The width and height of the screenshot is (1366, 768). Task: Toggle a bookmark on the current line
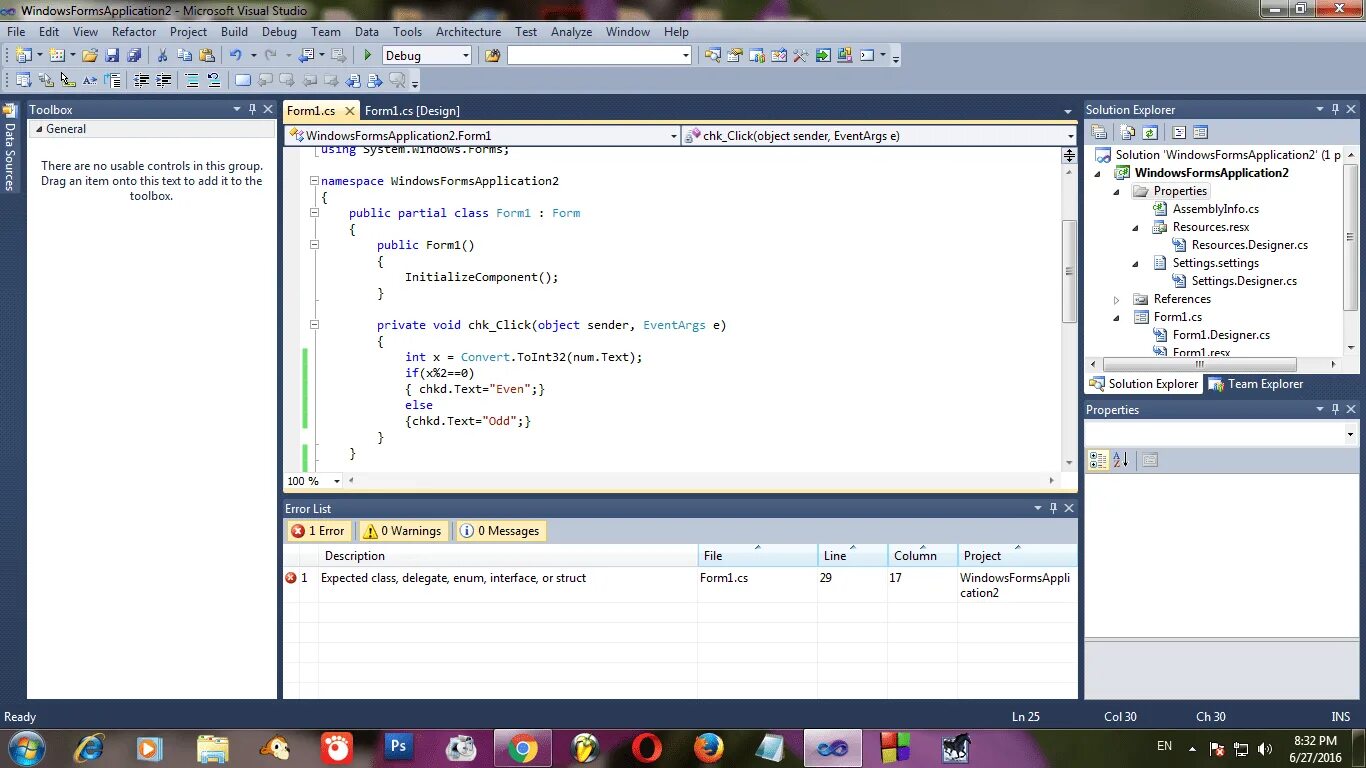[x=242, y=81]
